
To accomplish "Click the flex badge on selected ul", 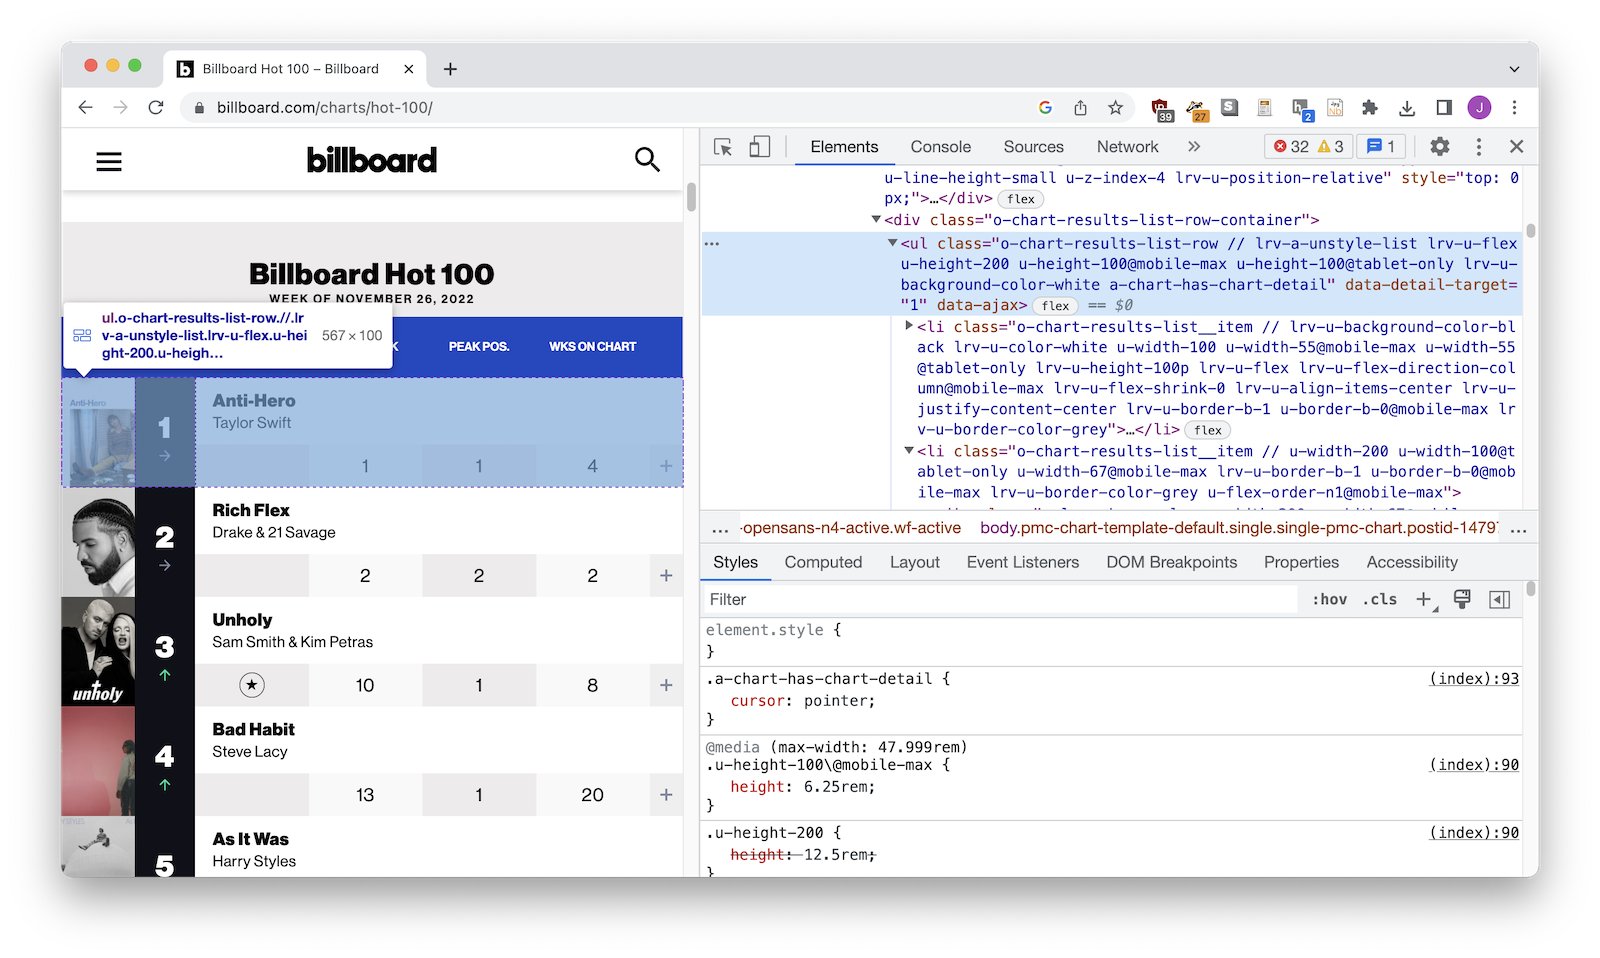I will click(1055, 306).
